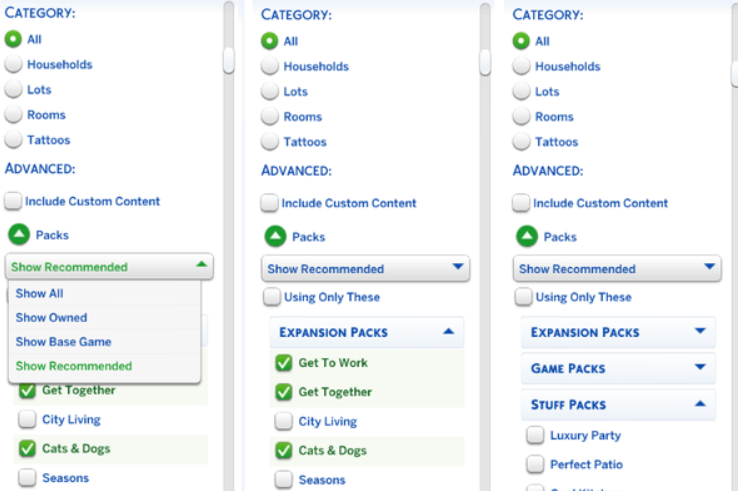Expand the Game Packs section
738x491 pixels.
tap(699, 368)
